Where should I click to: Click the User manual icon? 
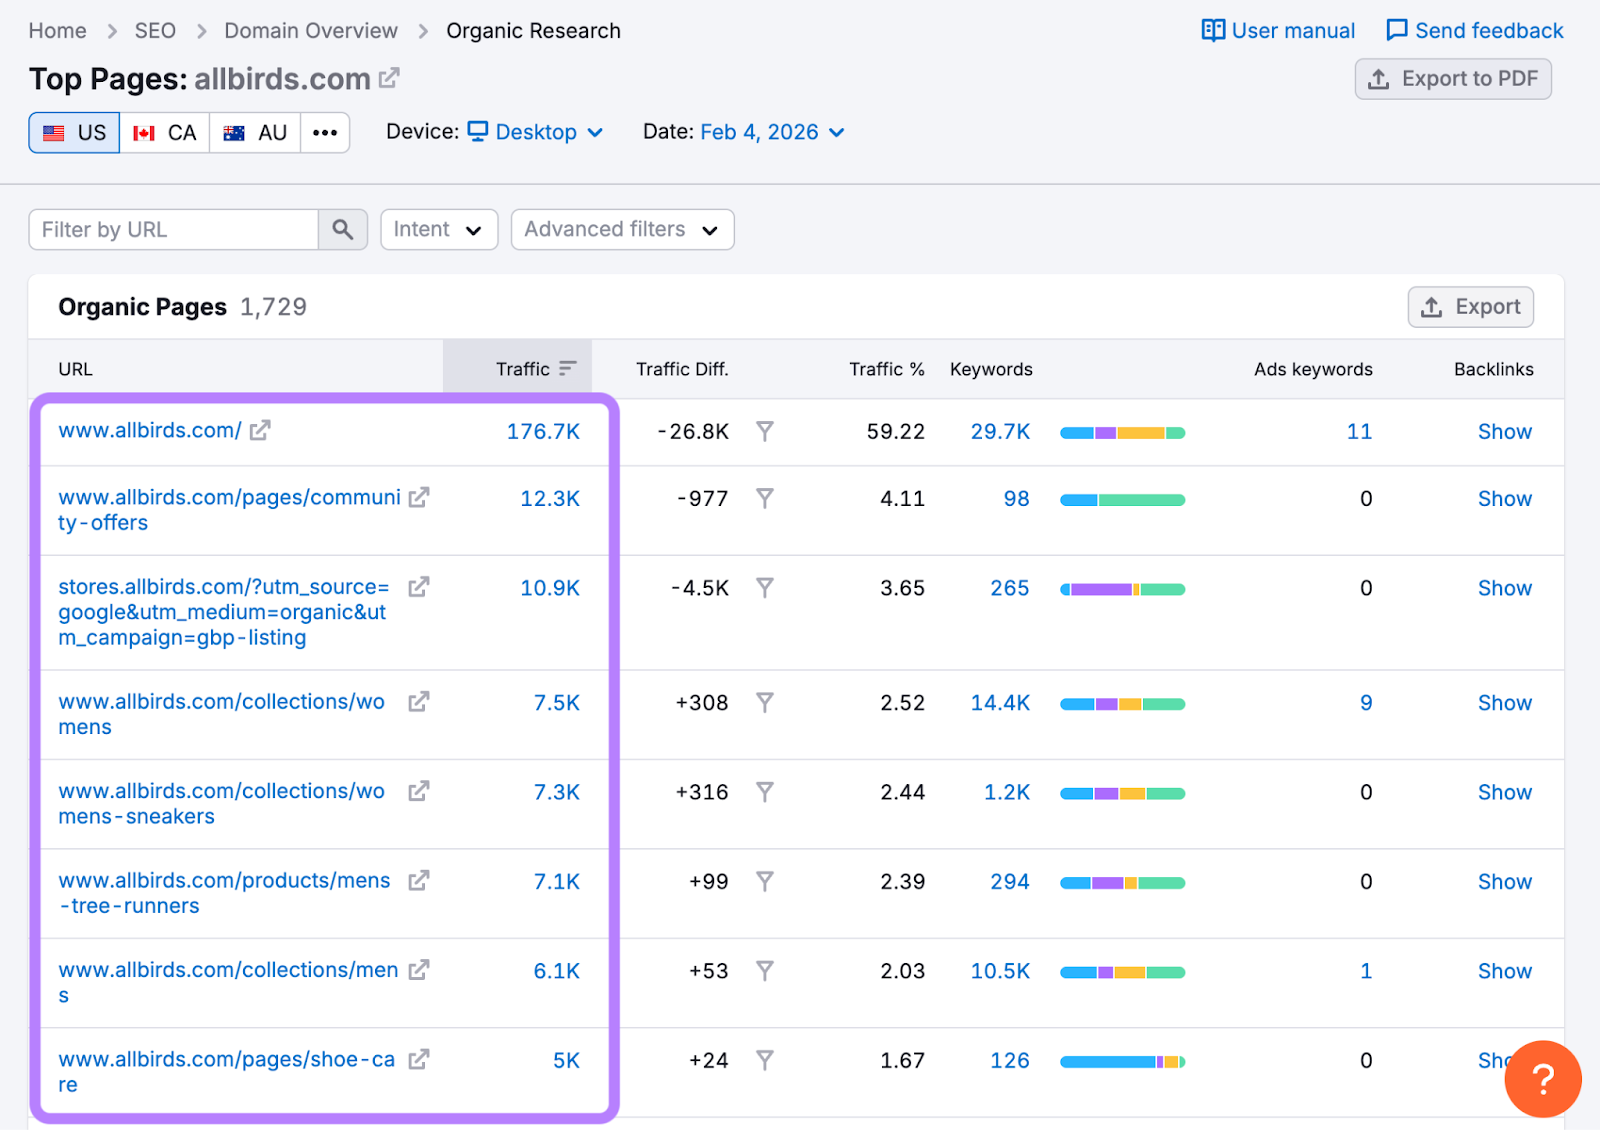1213,30
